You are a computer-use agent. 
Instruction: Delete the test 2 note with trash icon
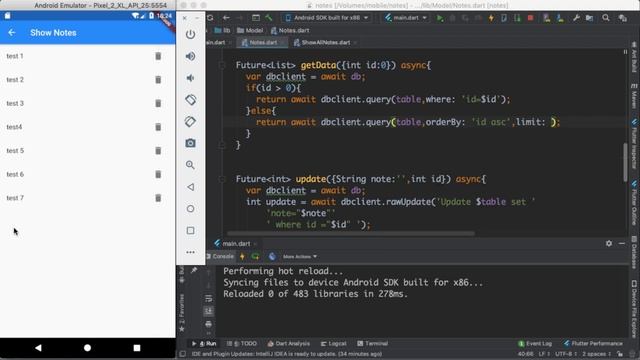pyautogui.click(x=158, y=80)
